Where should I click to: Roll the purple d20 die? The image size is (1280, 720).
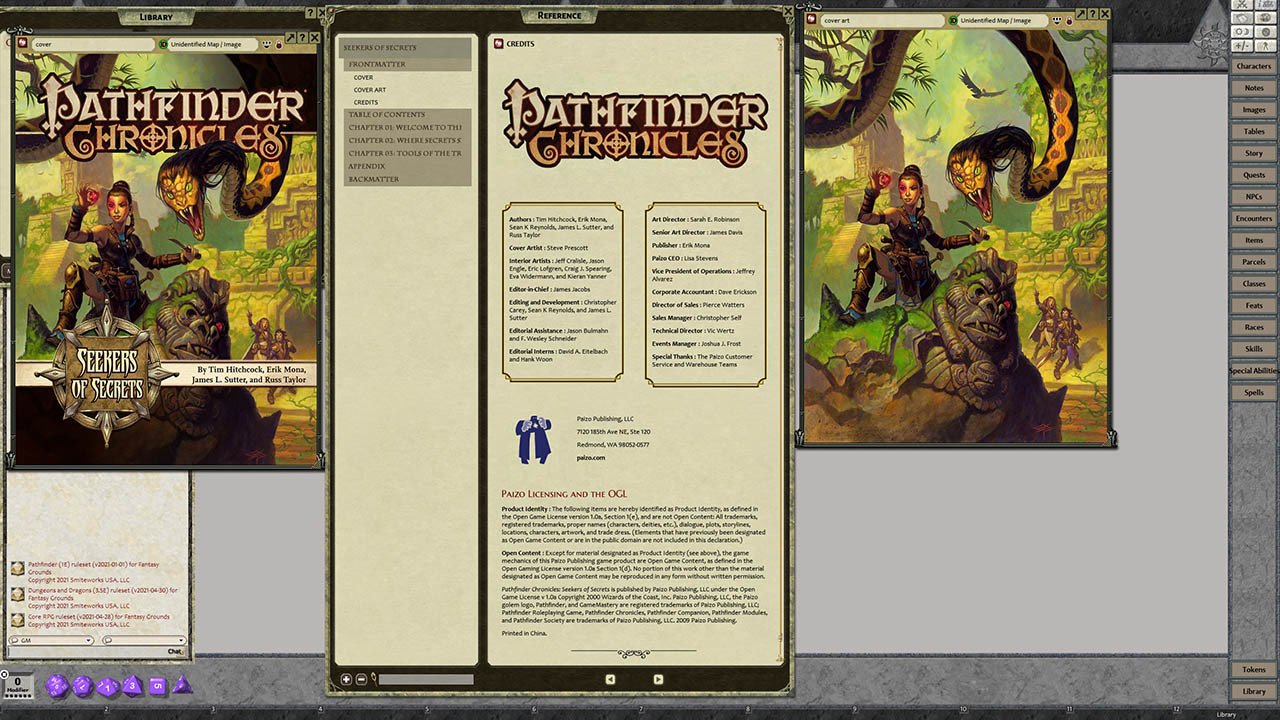[57, 686]
